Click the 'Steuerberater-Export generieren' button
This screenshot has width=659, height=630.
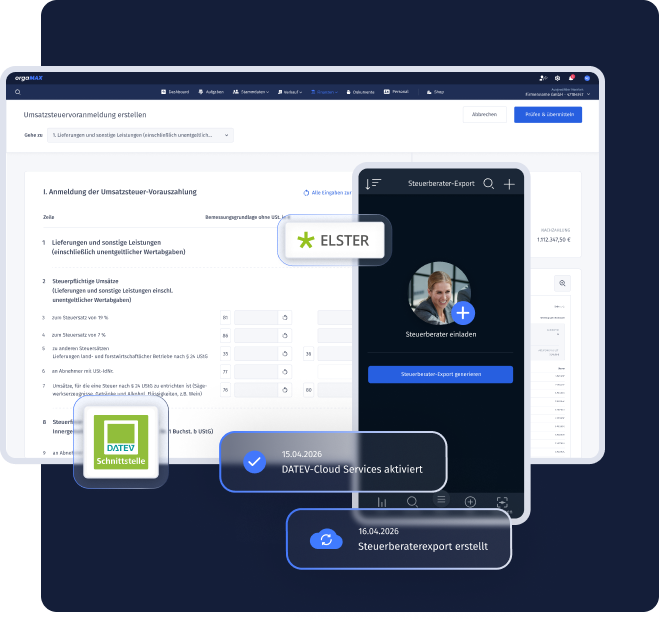(440, 374)
